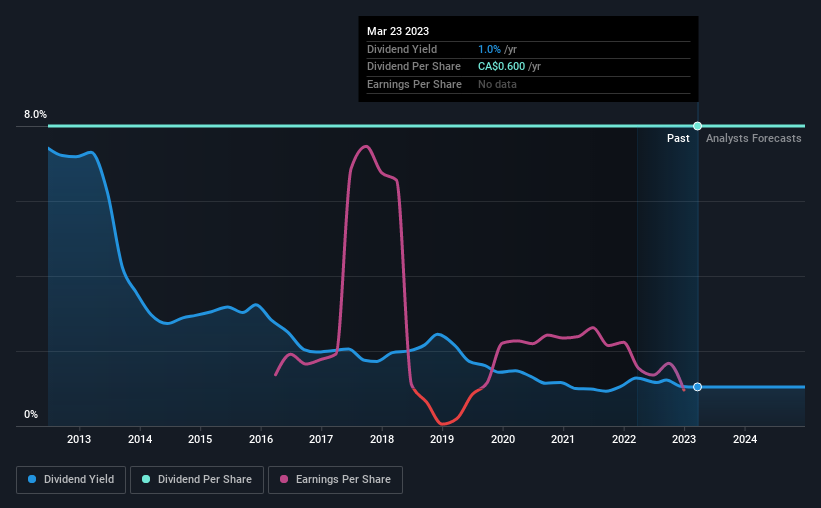The height and width of the screenshot is (508, 821).
Task: Select the 2021 x-axis label
Action: tap(563, 439)
